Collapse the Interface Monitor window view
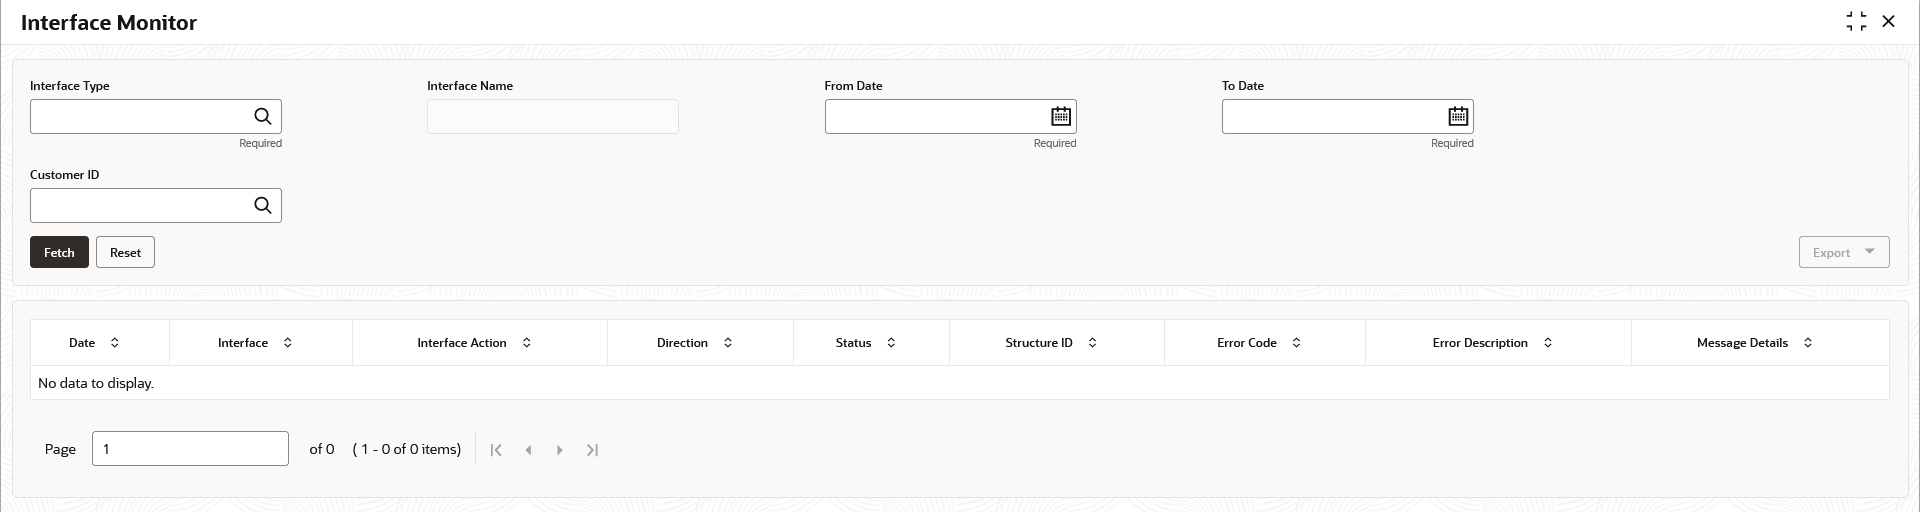This screenshot has height=512, width=1920. (1856, 22)
